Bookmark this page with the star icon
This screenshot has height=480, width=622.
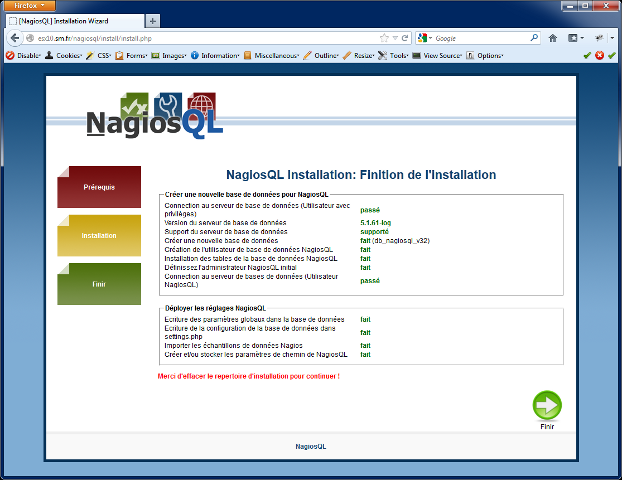[x=384, y=38]
